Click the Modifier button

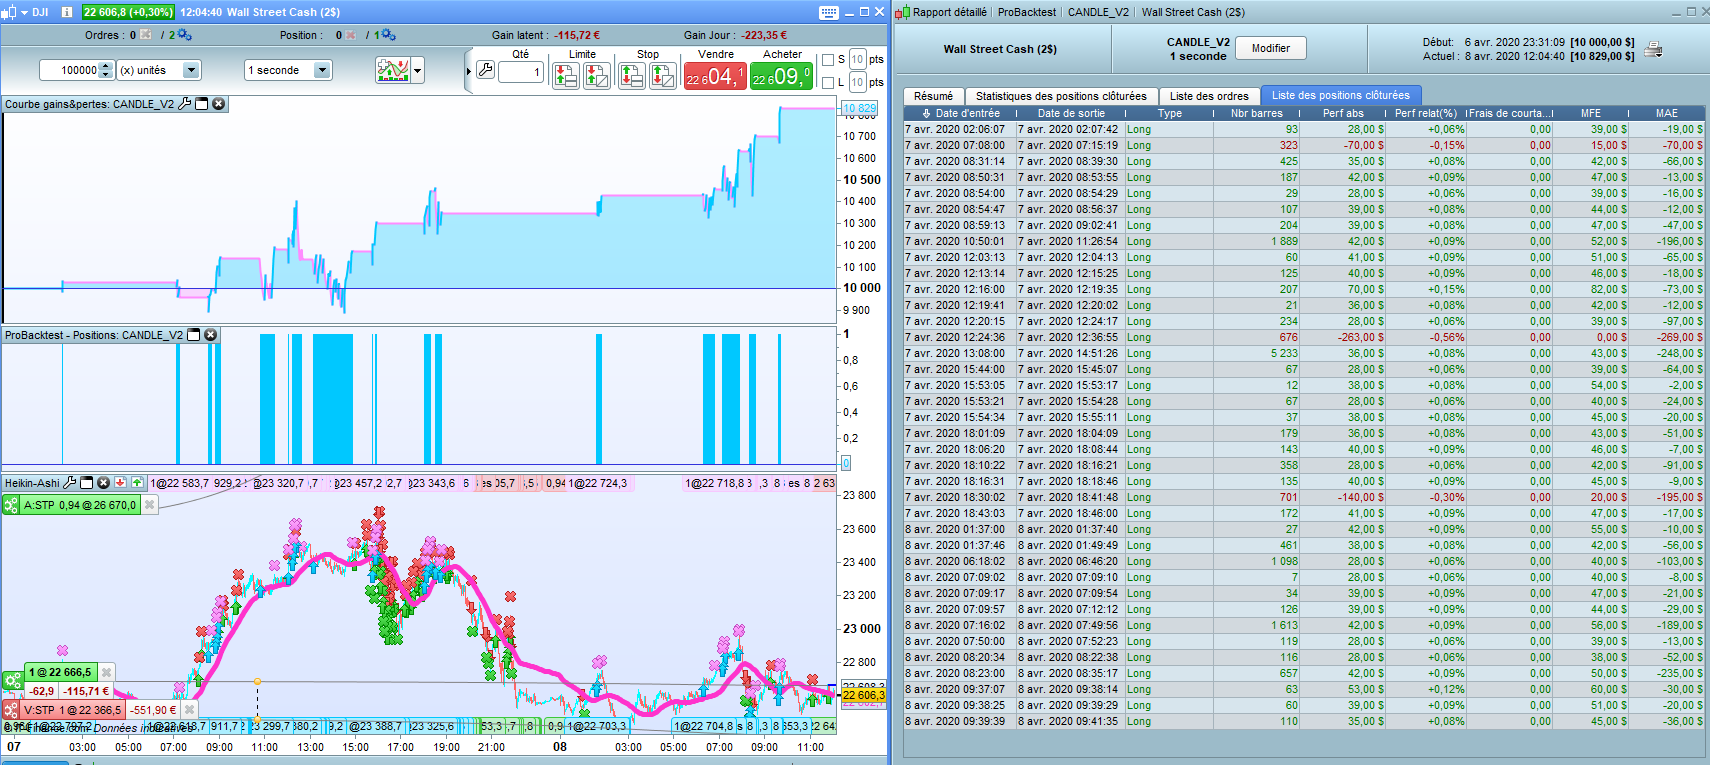(x=1271, y=48)
